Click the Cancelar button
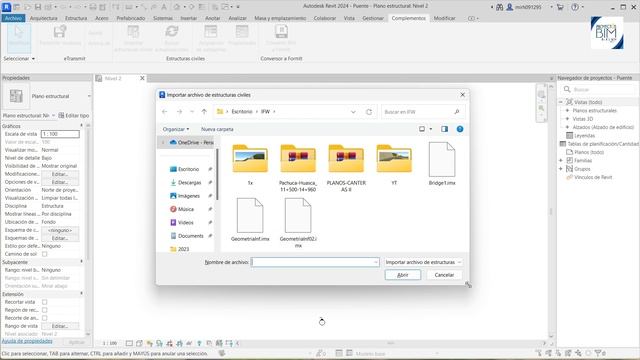This screenshot has width=640, height=360. [444, 275]
